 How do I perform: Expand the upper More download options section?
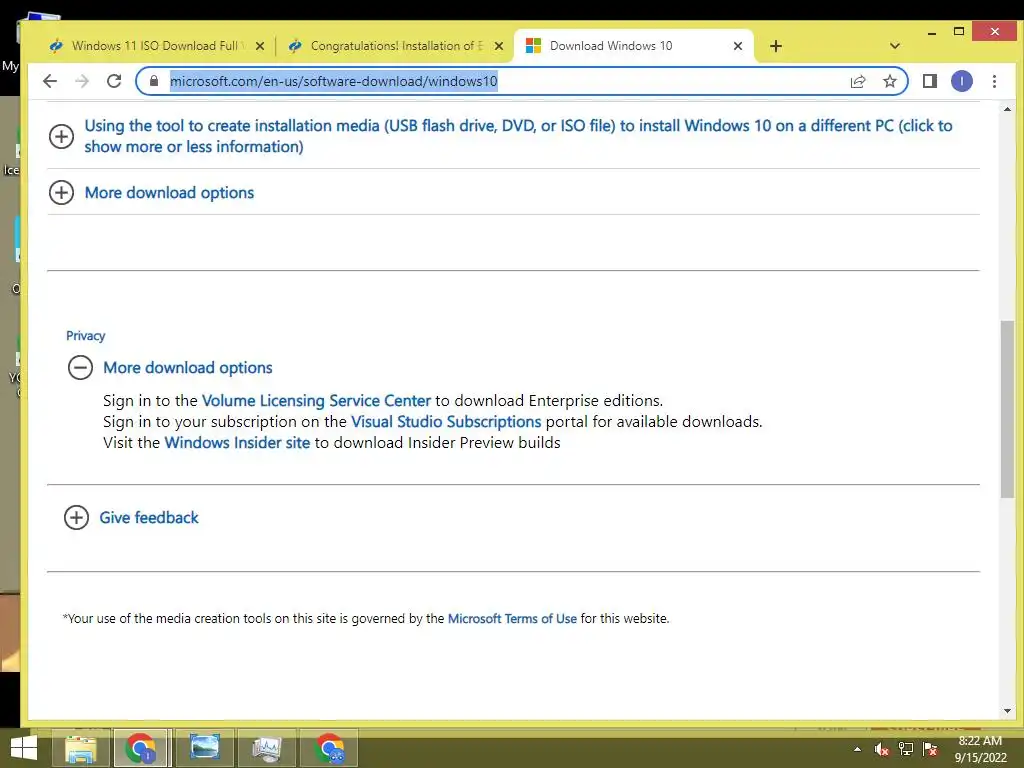tap(61, 192)
